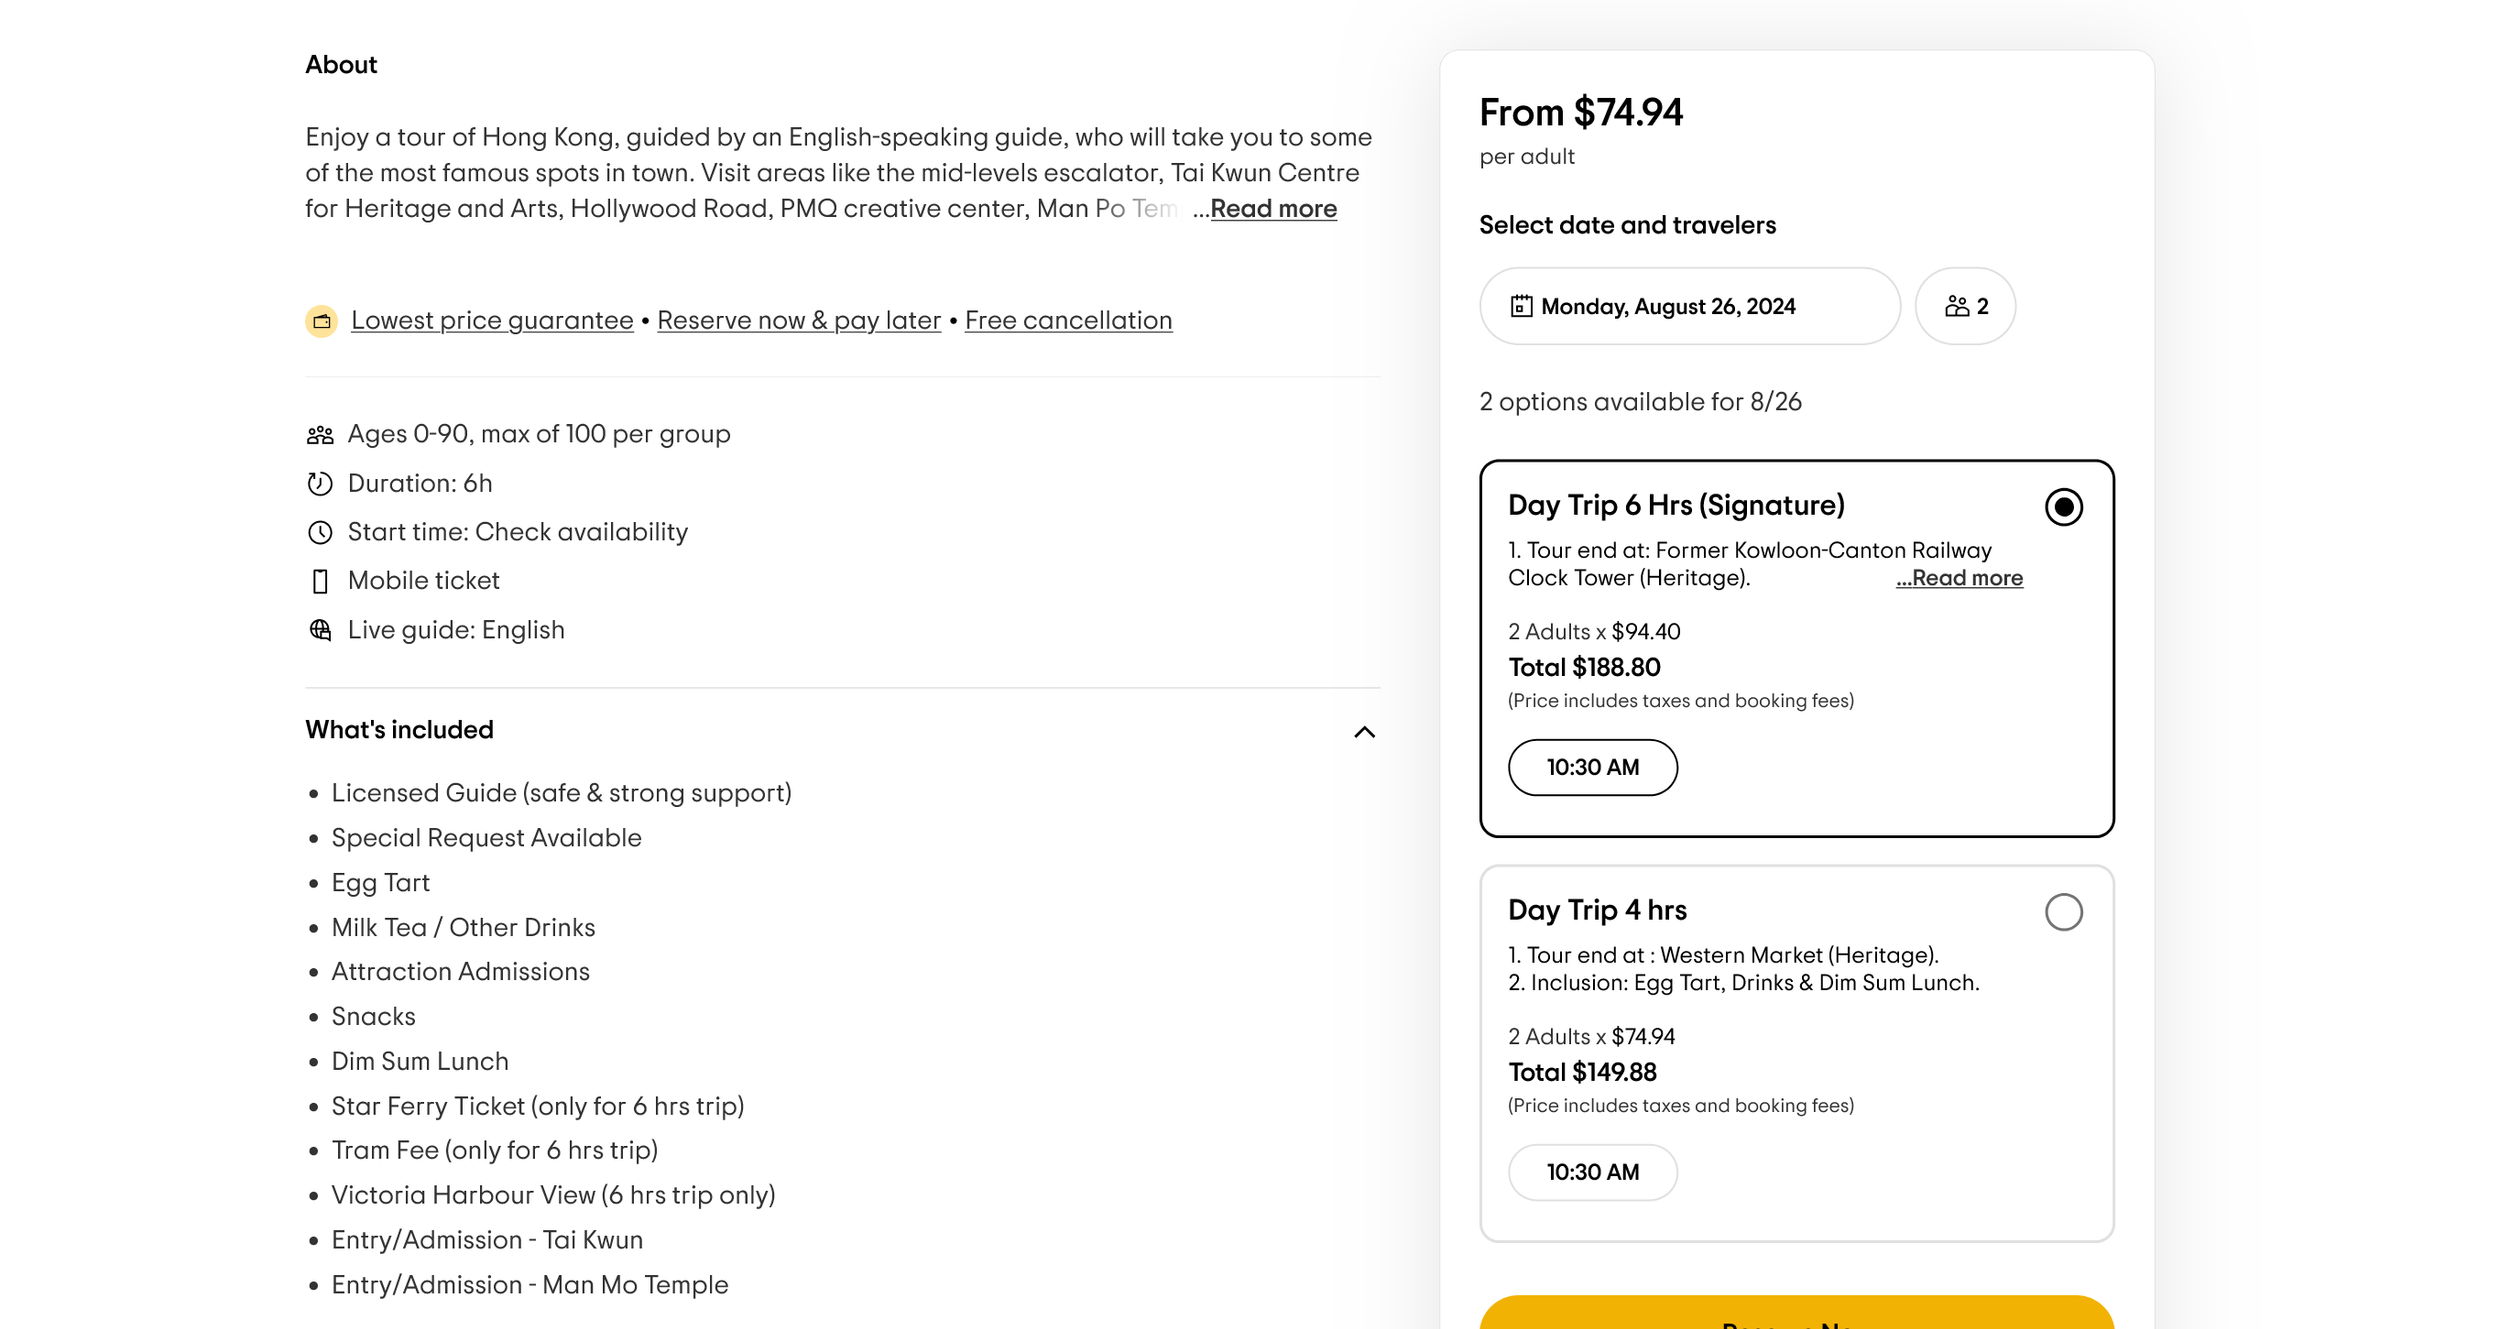Select Day Trip 4 hrs radio button
The image size is (2500, 1329).
point(2063,912)
